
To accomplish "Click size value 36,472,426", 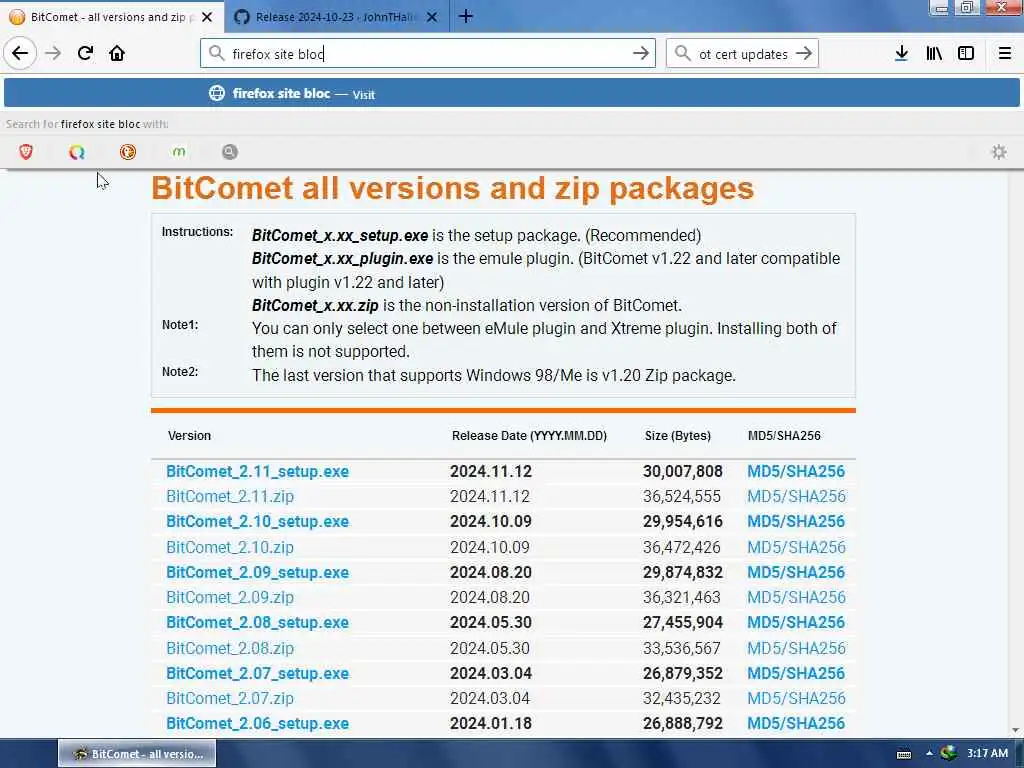I will [682, 547].
